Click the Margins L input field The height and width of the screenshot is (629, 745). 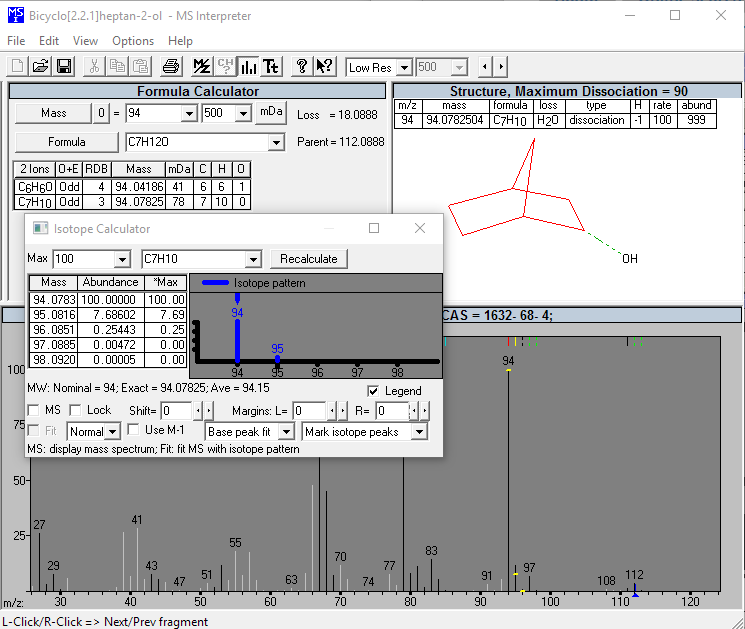coord(309,410)
